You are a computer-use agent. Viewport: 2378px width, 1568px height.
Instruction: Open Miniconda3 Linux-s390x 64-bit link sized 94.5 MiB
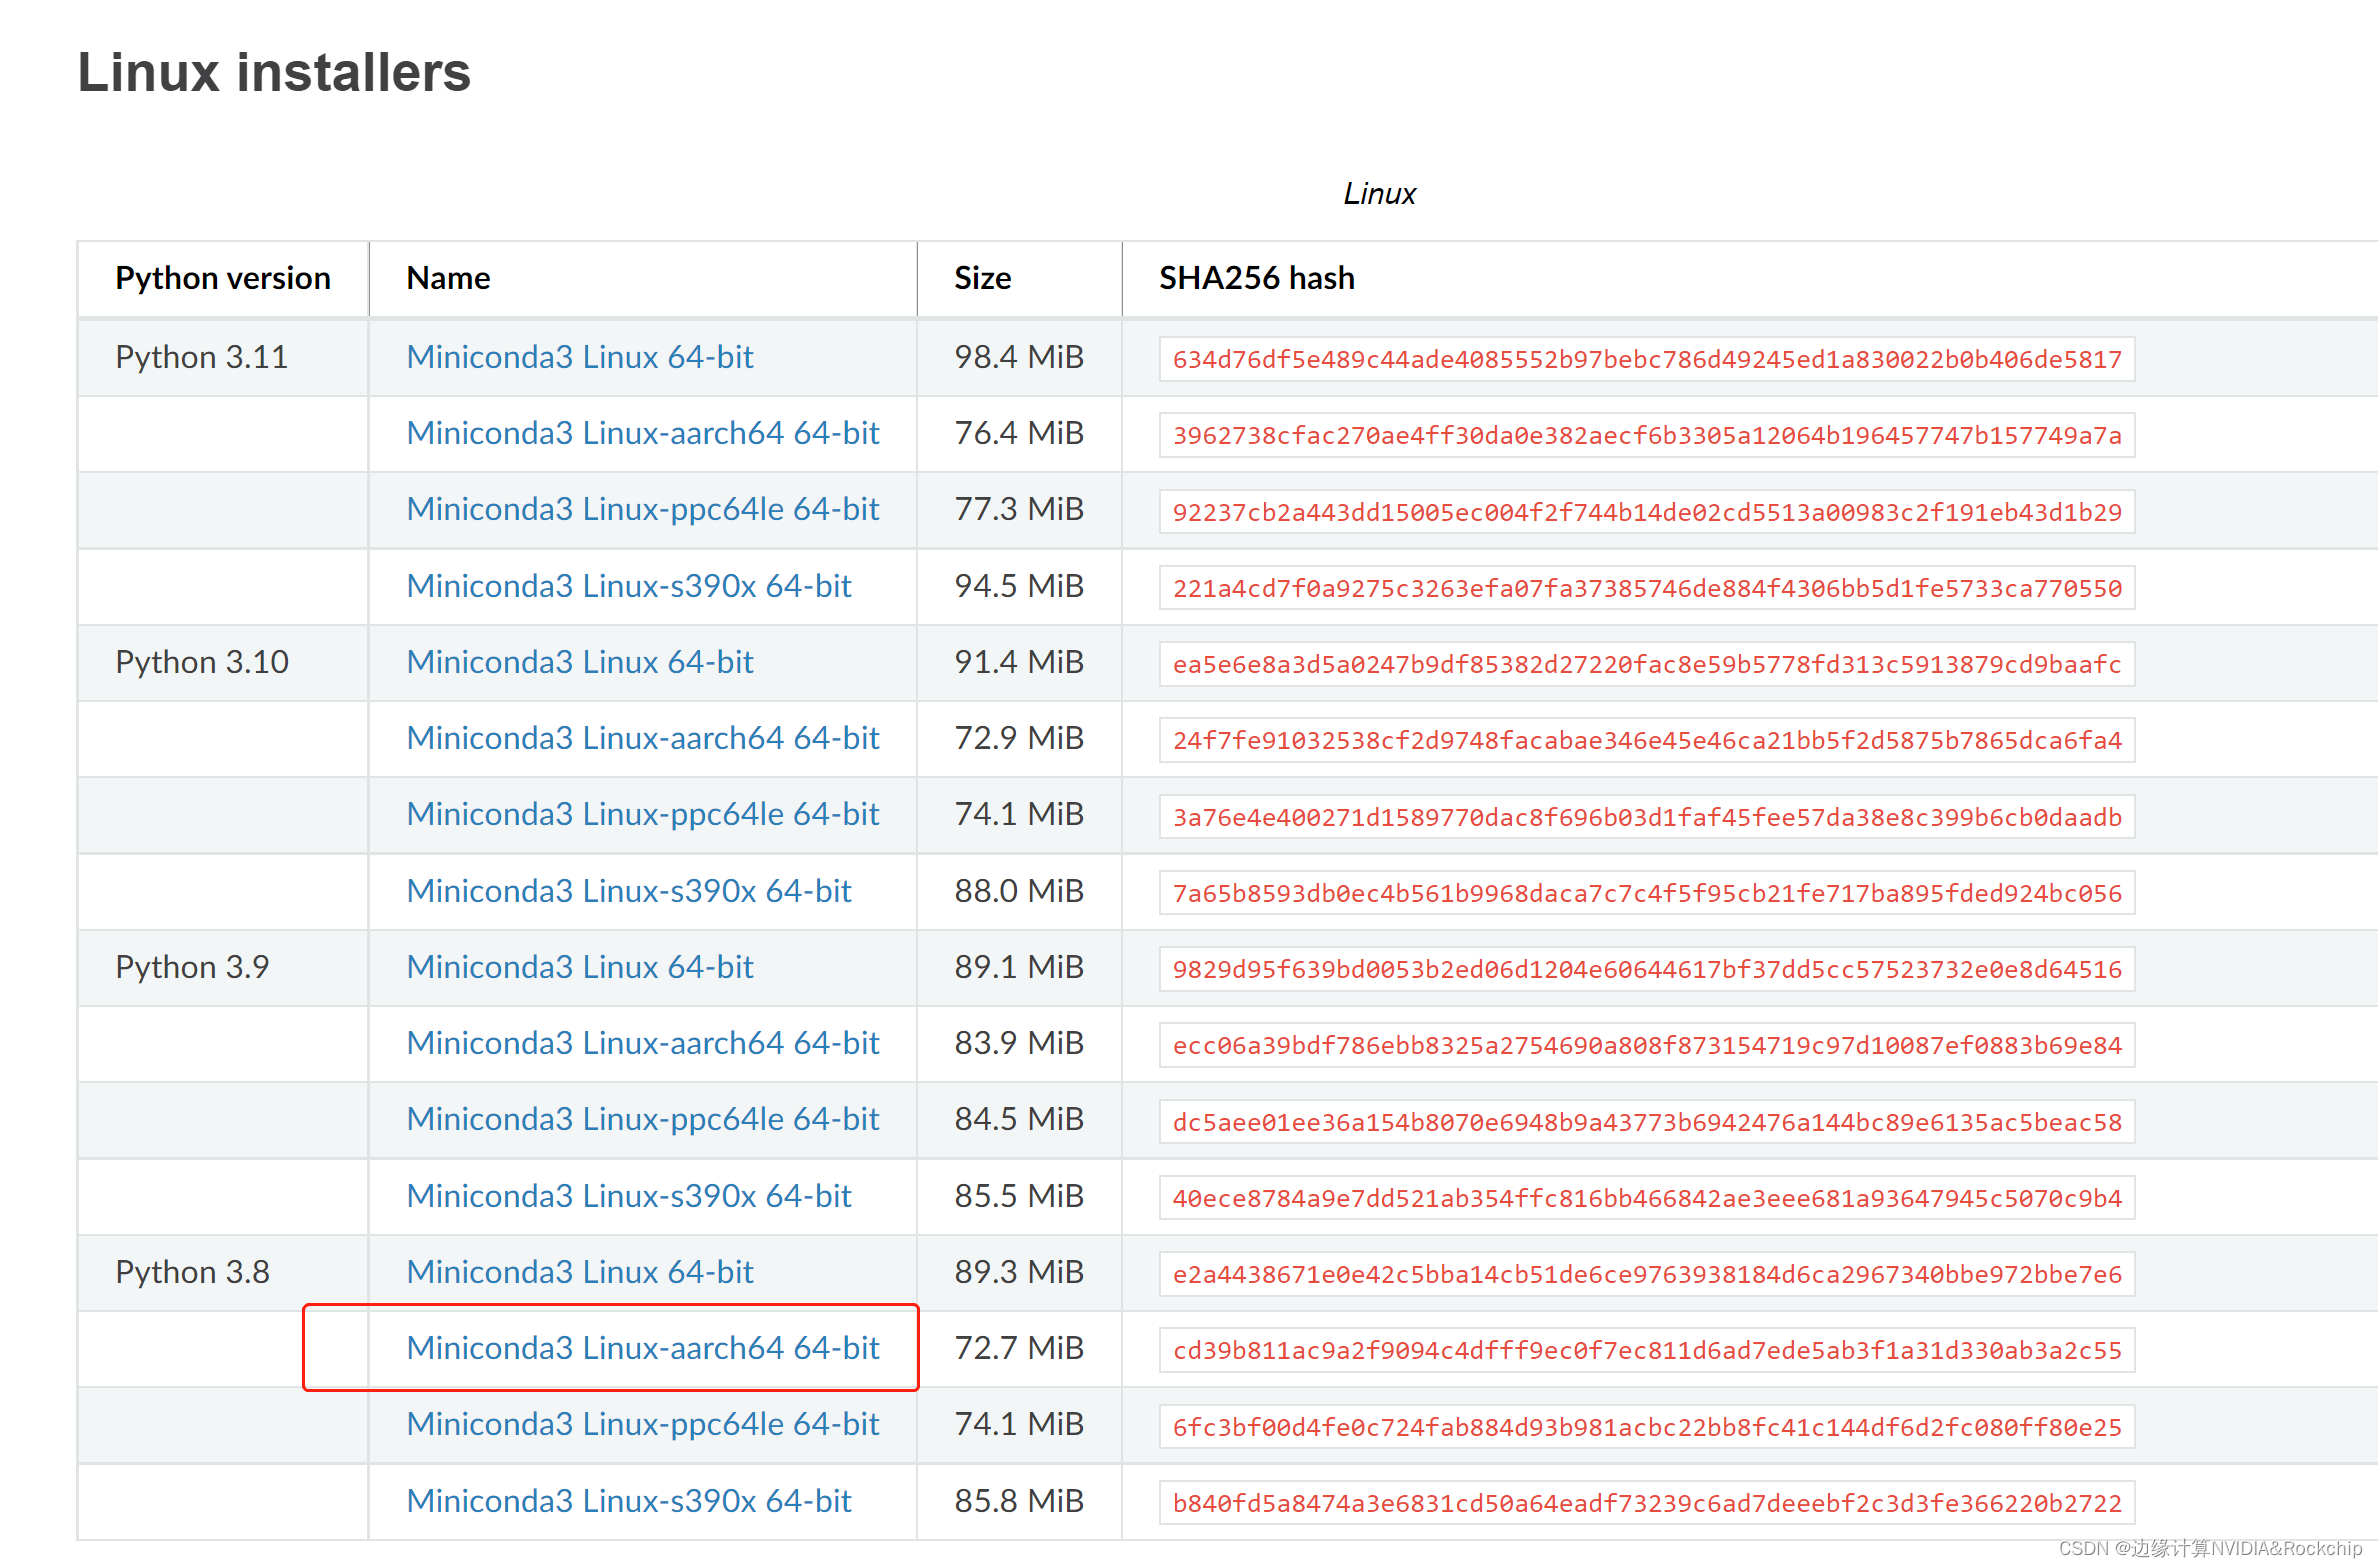629,586
